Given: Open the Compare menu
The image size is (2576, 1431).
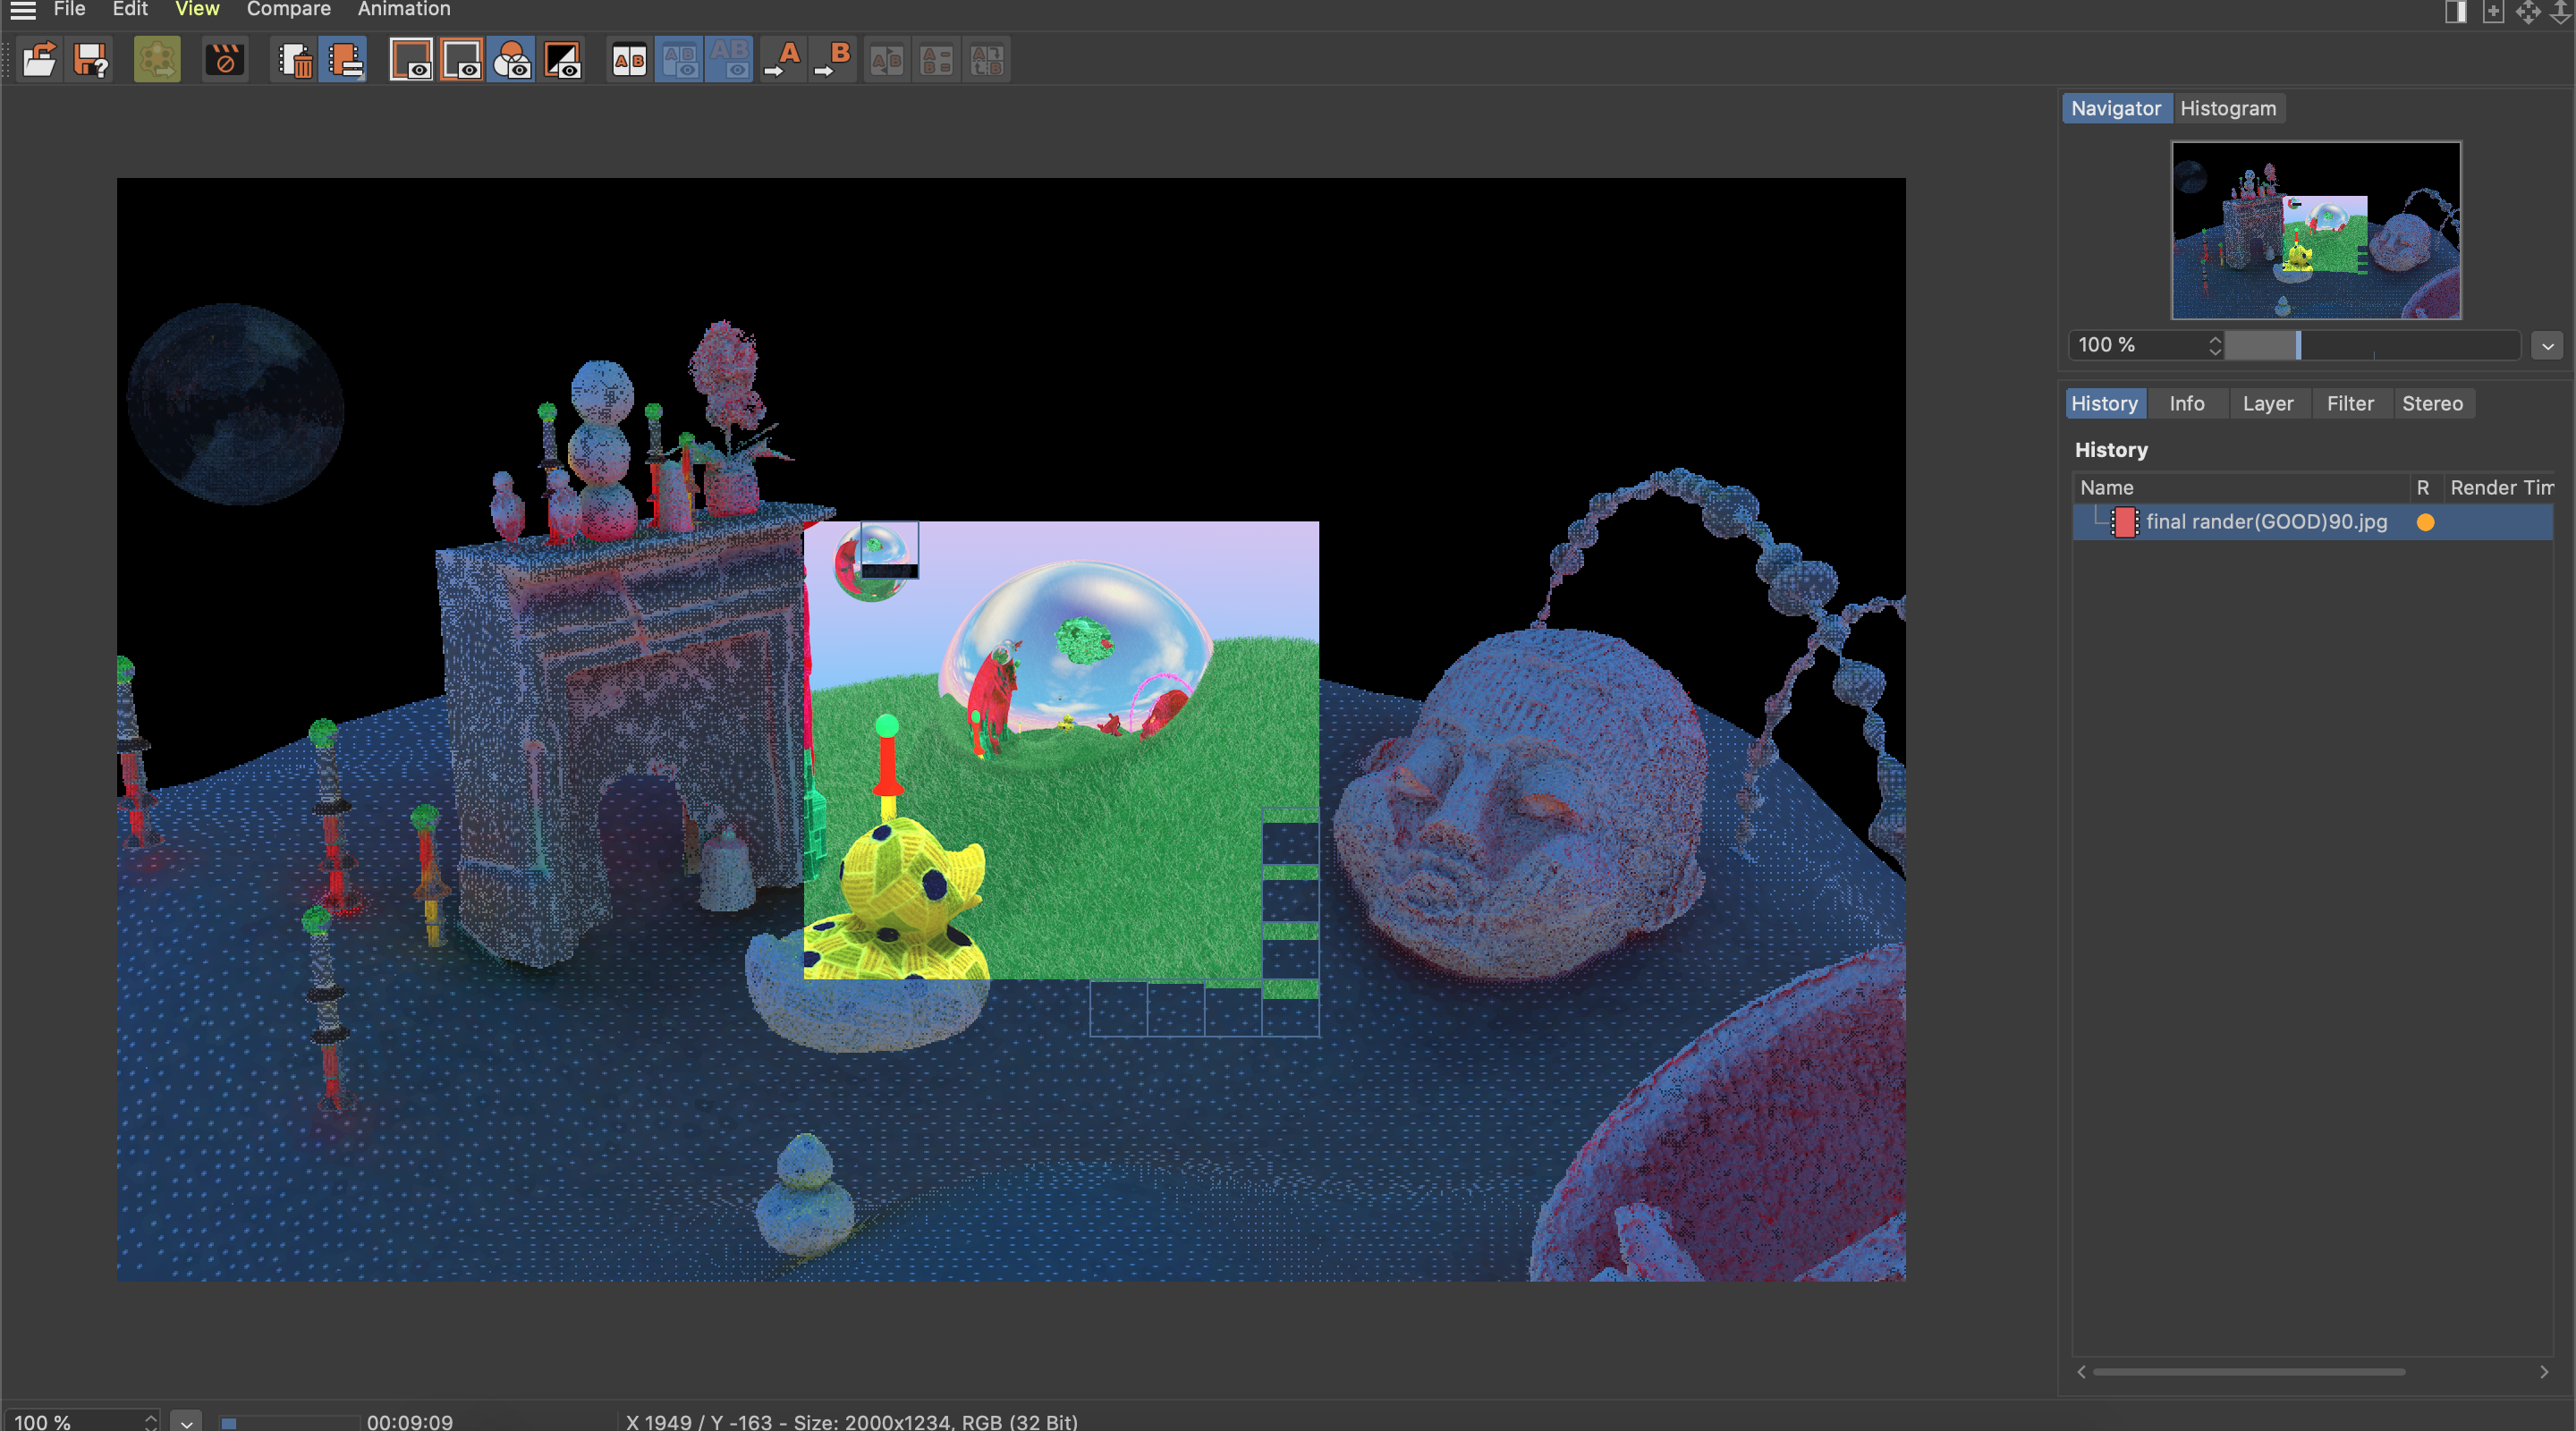Looking at the screenshot, I should [x=288, y=10].
